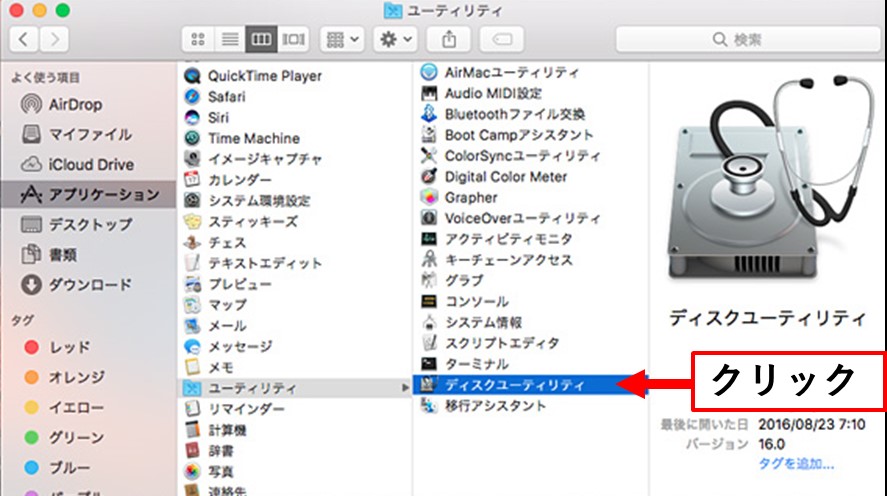Select the Siri app icon
Screen dimensions: 887x496
point(192,118)
